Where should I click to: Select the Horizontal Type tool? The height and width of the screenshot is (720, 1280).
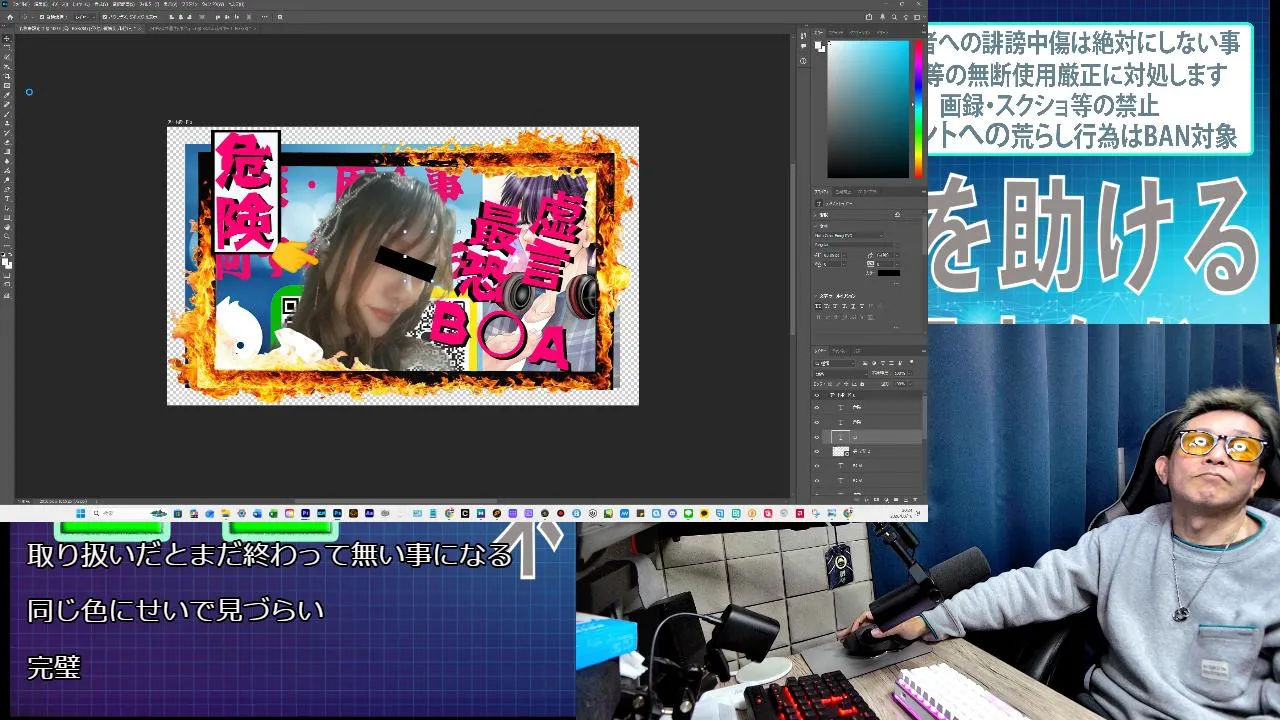point(7,198)
